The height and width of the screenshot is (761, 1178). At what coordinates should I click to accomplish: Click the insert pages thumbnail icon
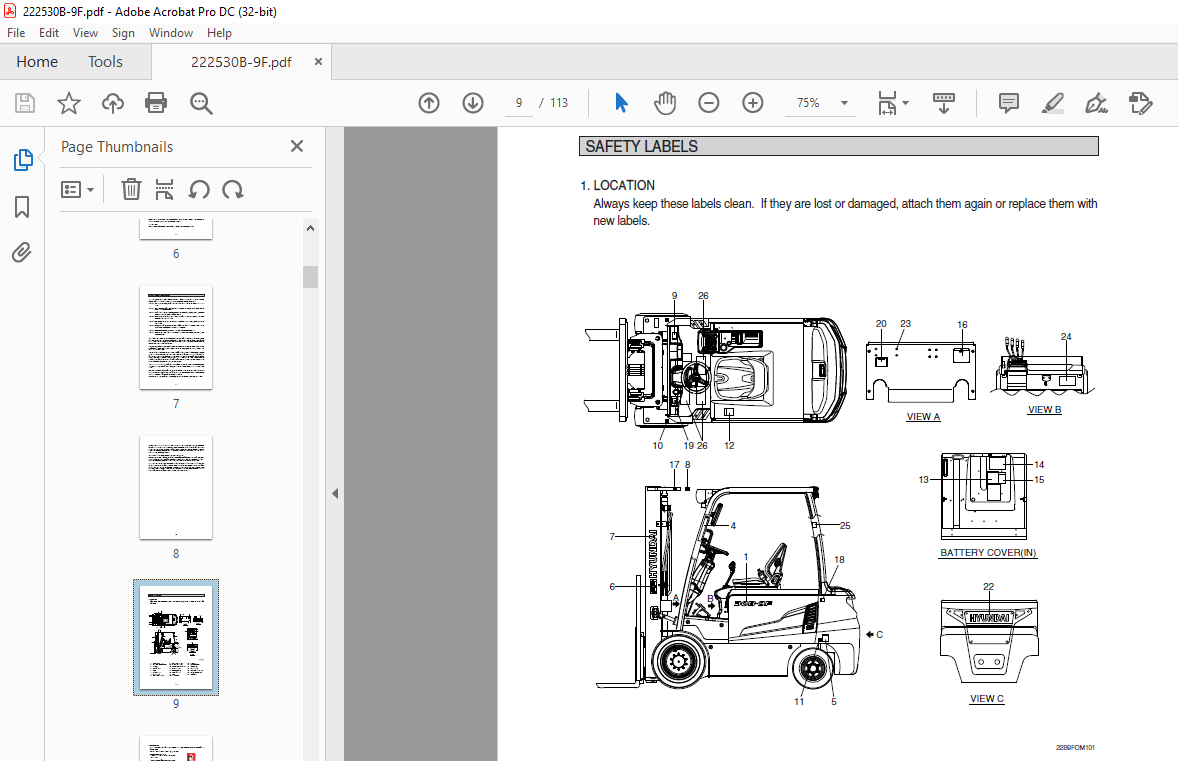(x=165, y=189)
